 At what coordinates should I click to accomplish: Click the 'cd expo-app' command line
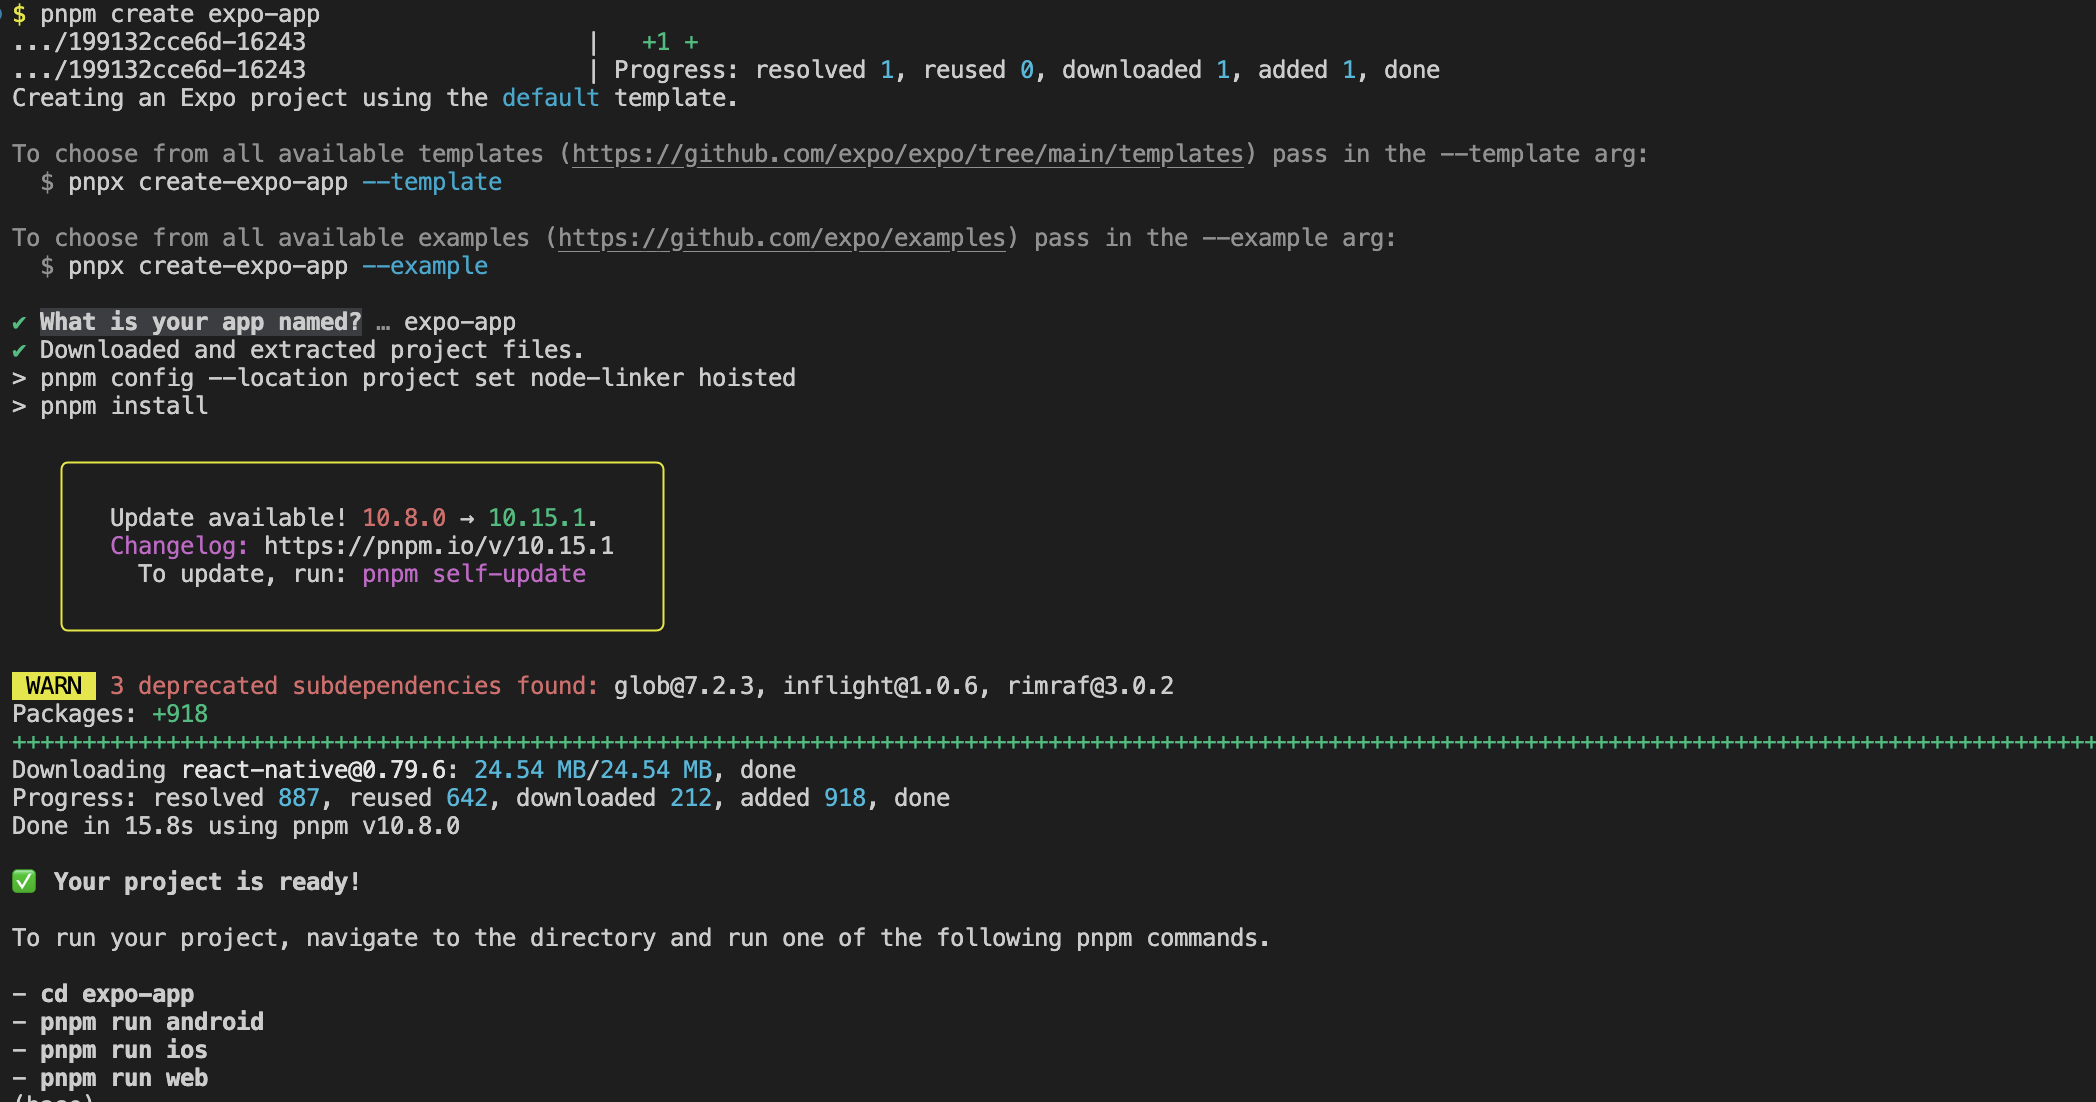117,994
